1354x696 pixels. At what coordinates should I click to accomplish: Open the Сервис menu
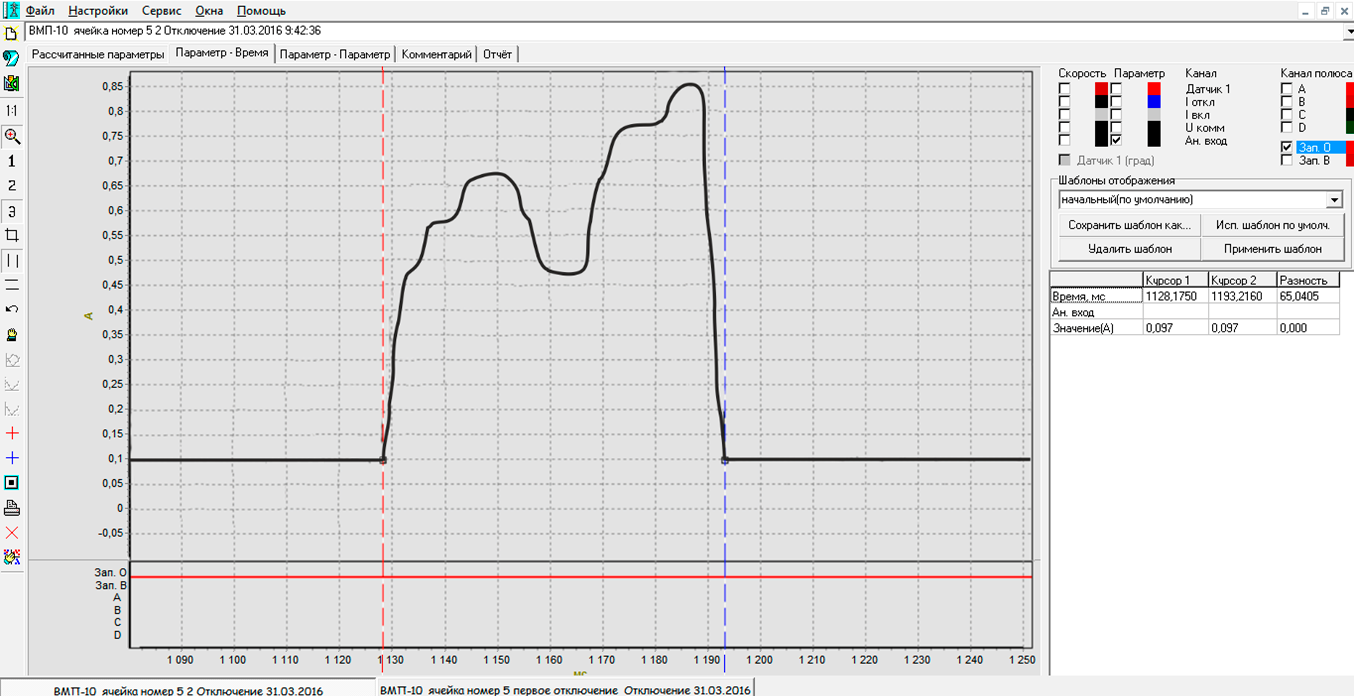point(162,11)
